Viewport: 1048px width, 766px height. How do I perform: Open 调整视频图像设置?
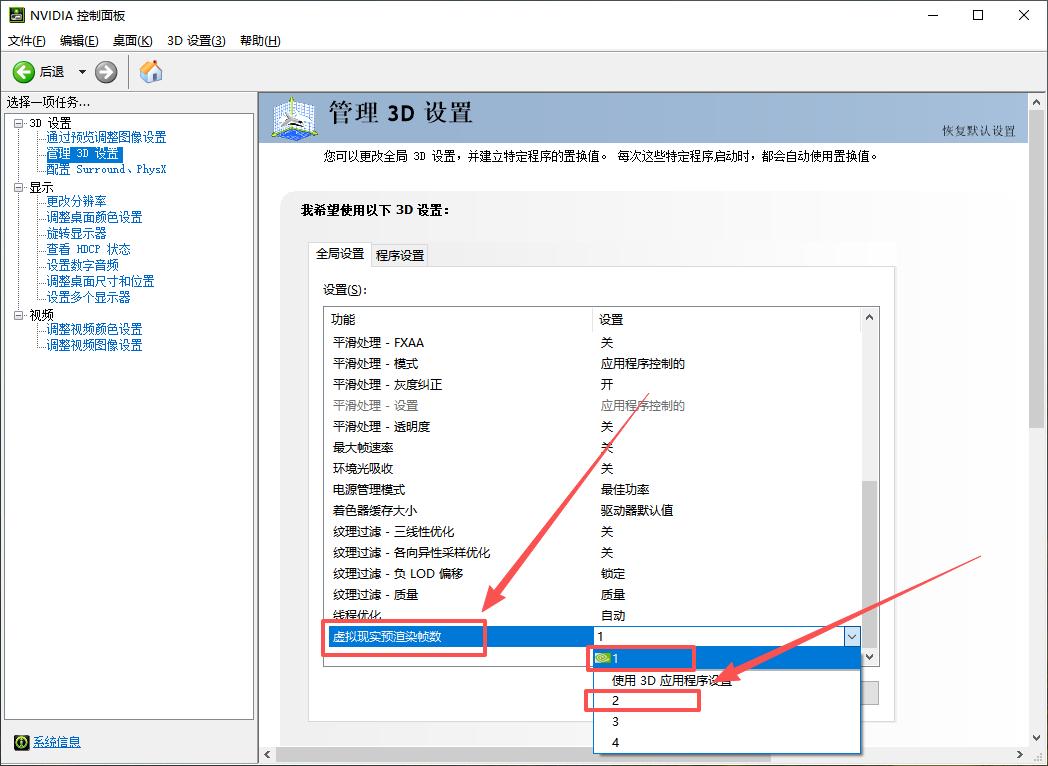coord(94,345)
